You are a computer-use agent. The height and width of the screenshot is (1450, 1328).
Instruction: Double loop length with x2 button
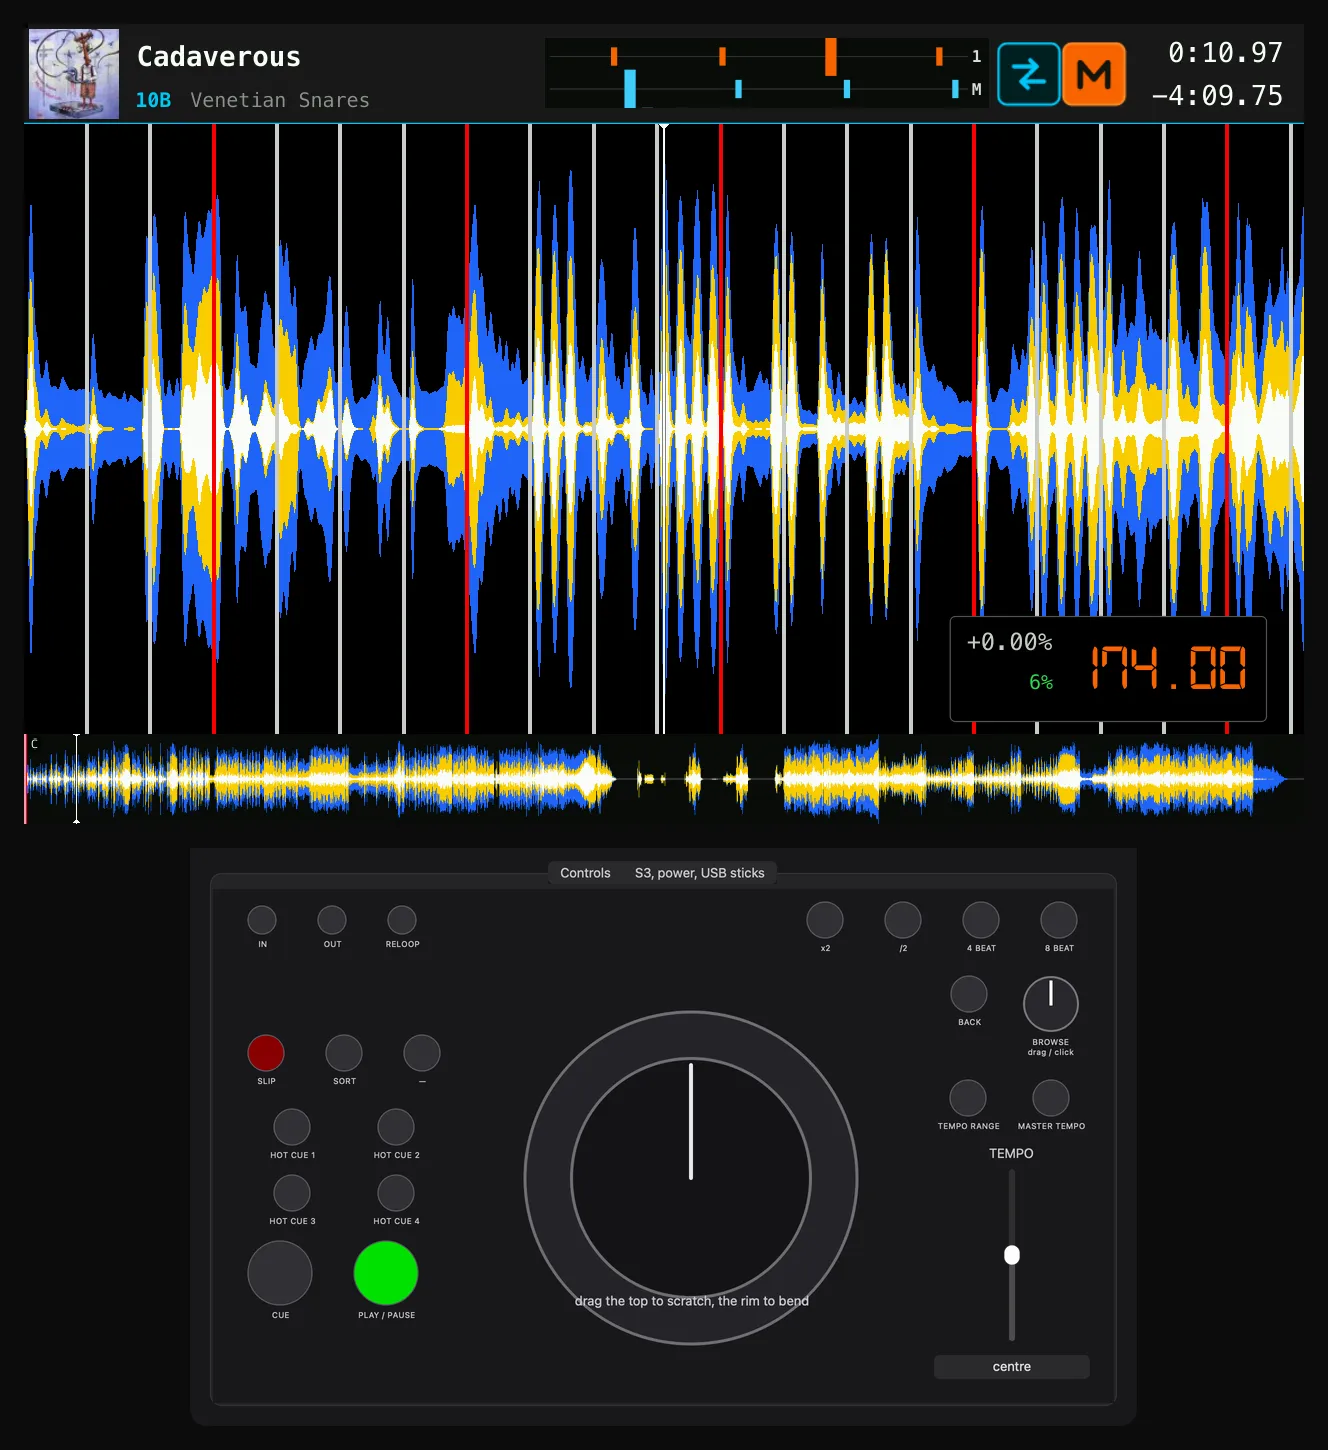point(825,920)
